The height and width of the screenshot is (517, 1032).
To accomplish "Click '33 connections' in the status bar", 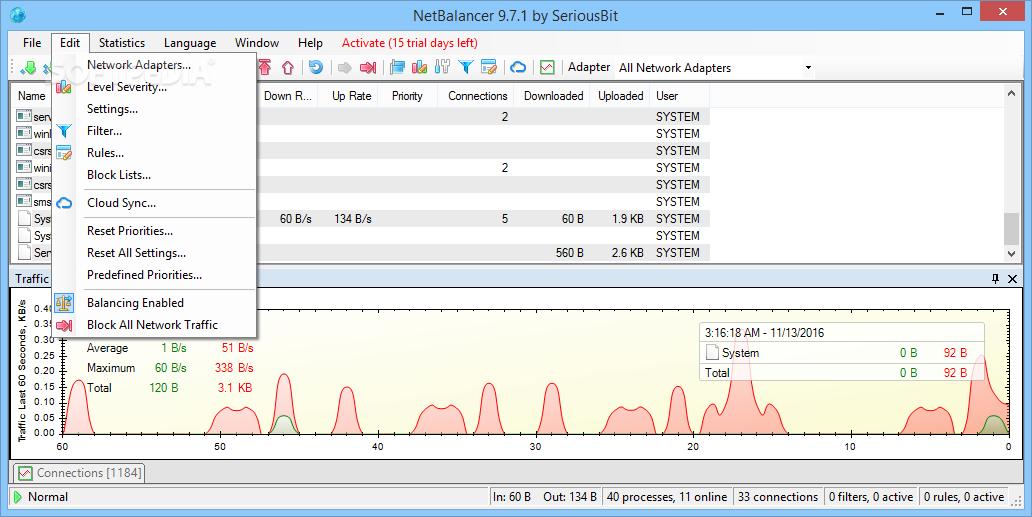I will pyautogui.click(x=778, y=497).
